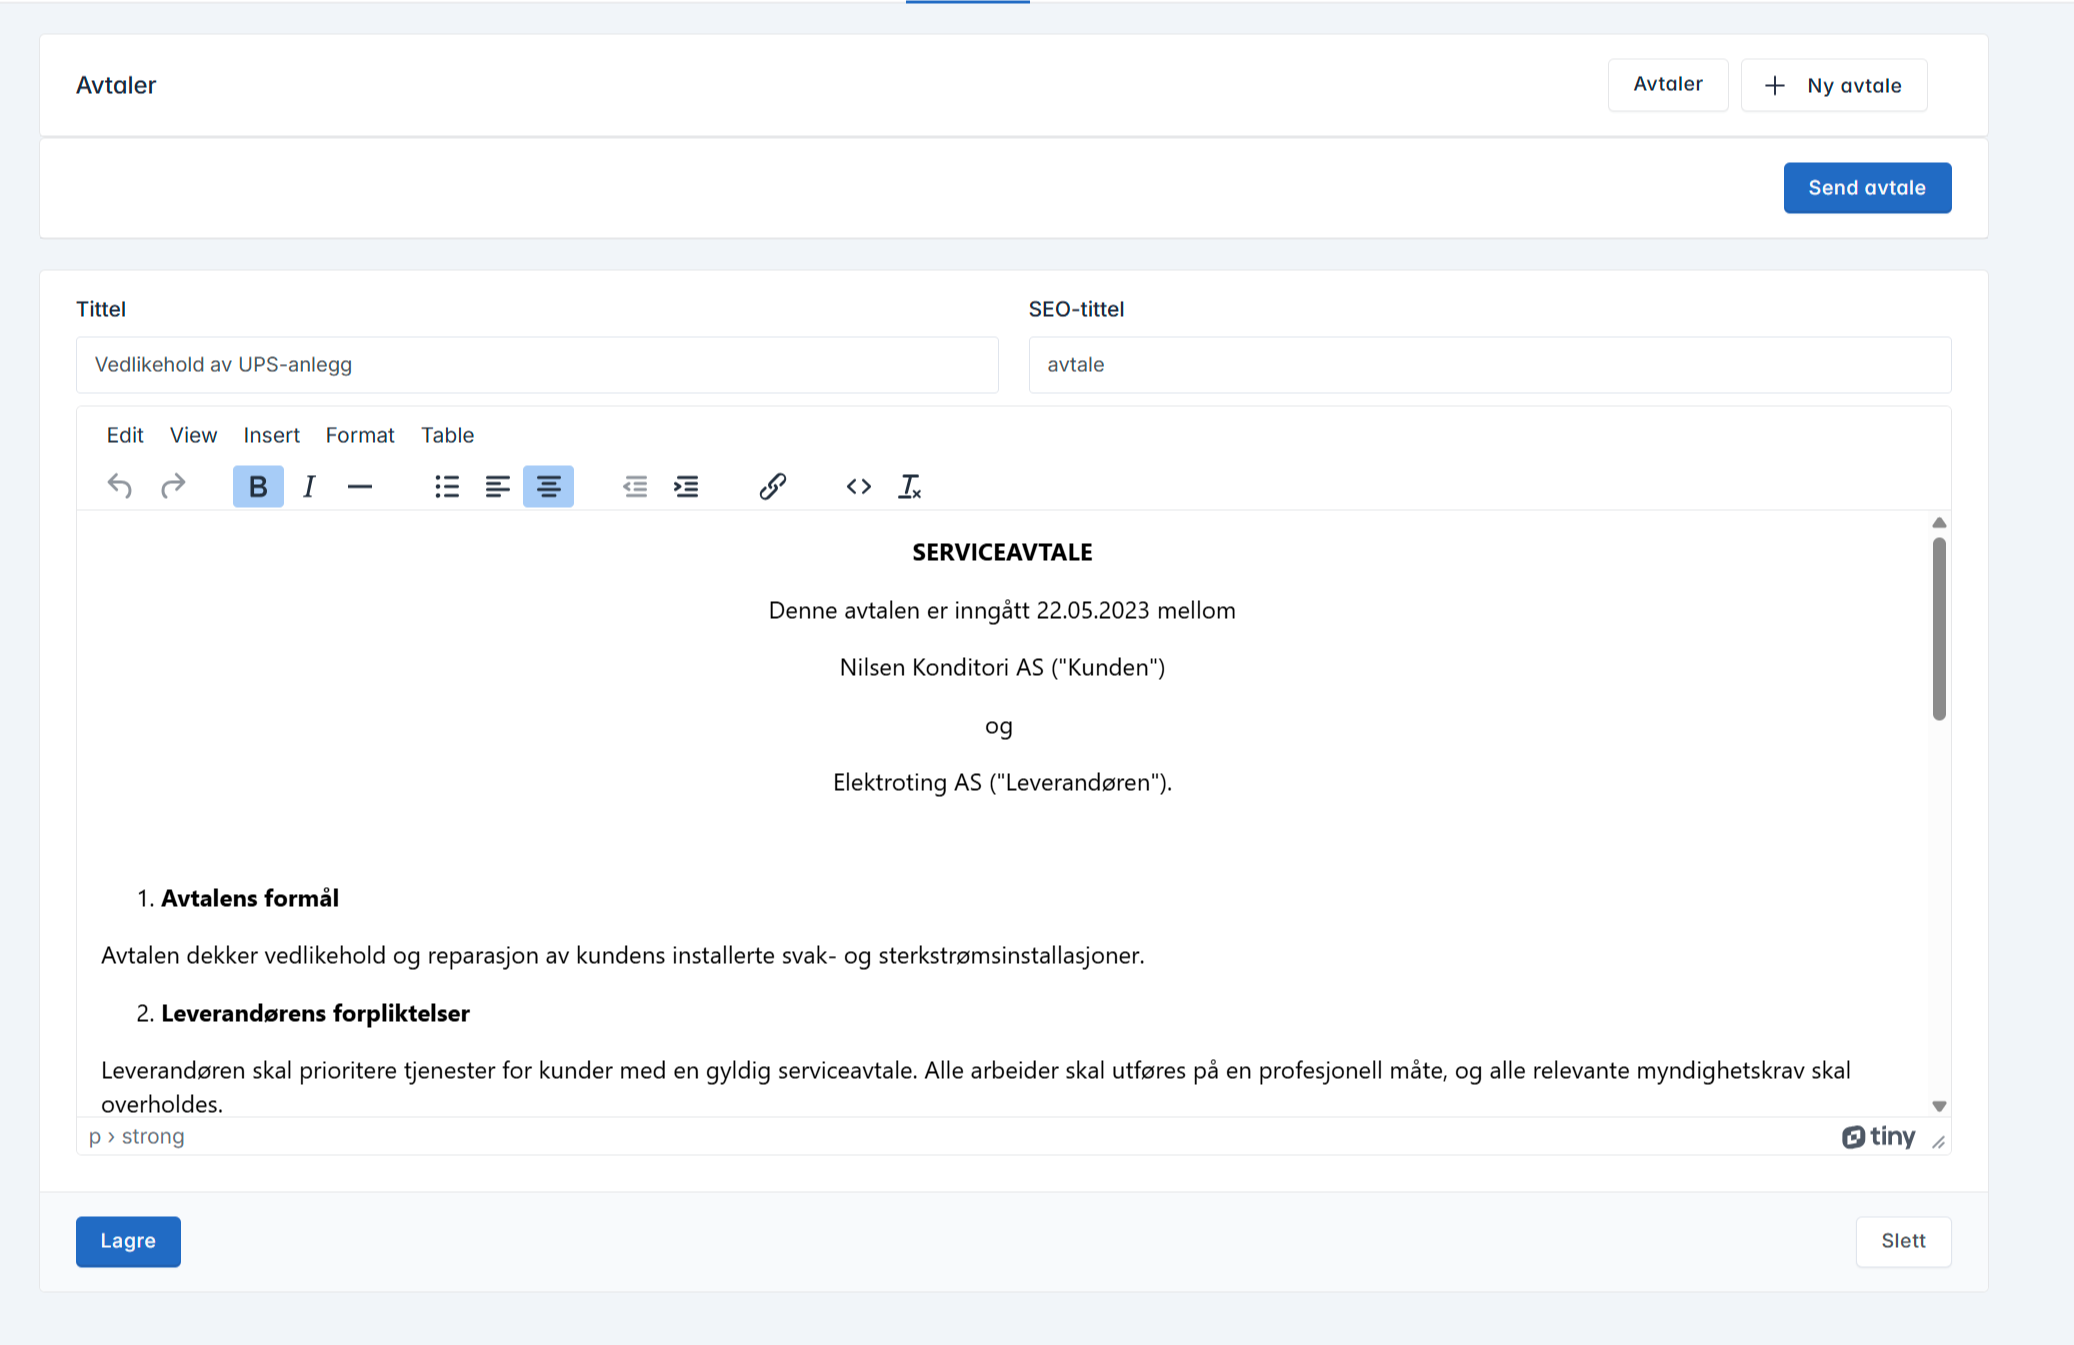
Task: Click the undo arrow icon
Action: tap(120, 486)
